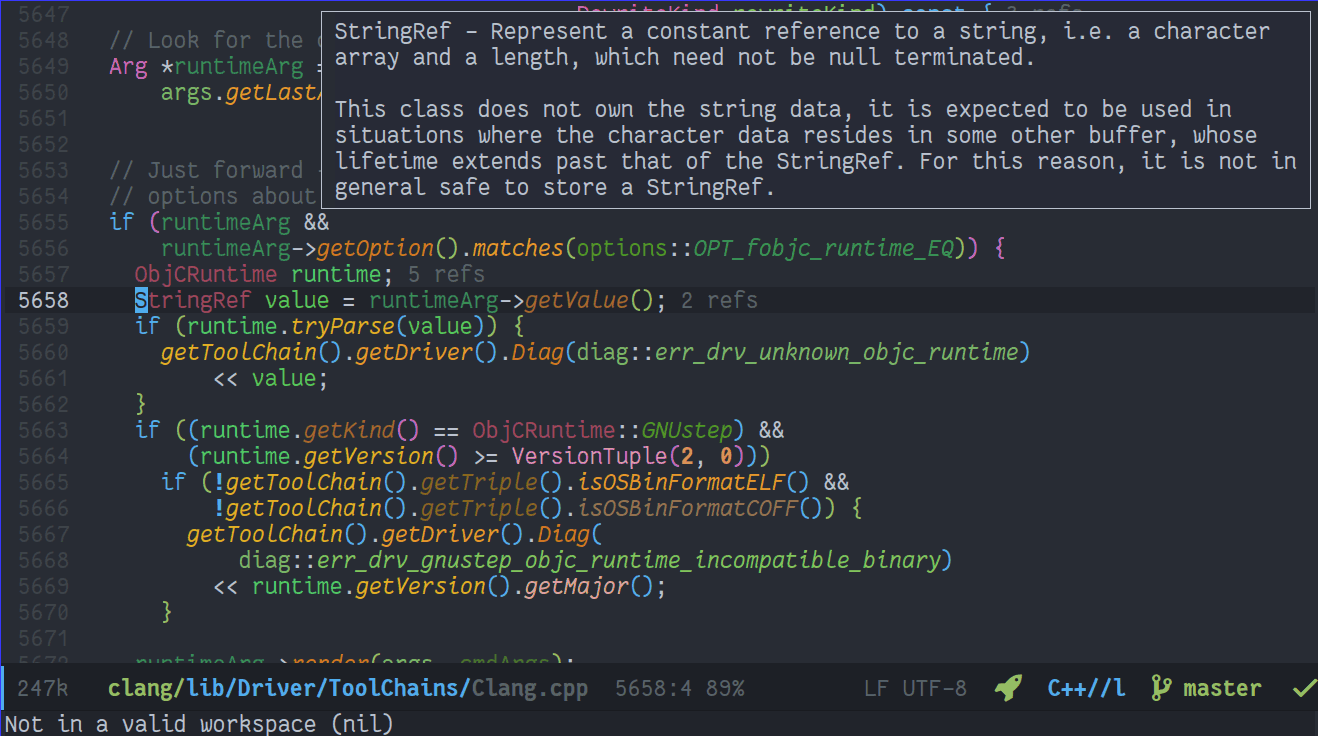The image size is (1318, 736).
Task: Click the LSP rocket icon in modeline
Action: click(x=1008, y=688)
